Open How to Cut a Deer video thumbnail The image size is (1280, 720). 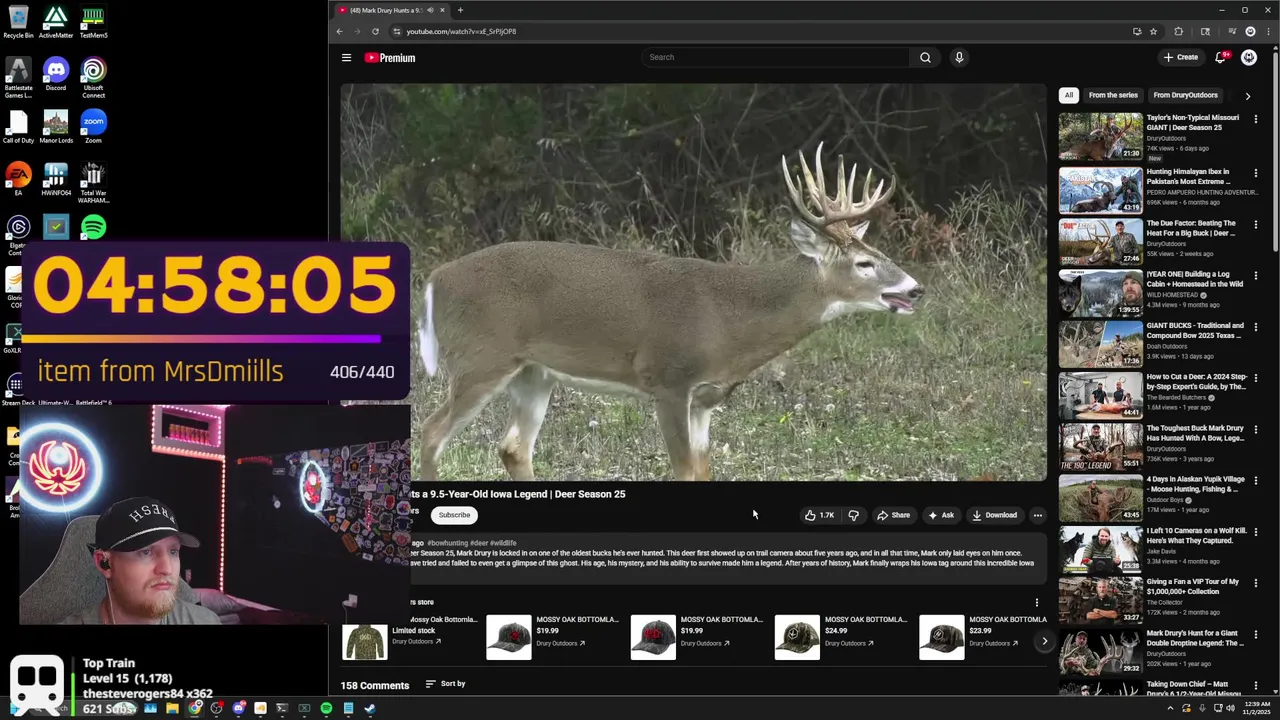(1100, 395)
